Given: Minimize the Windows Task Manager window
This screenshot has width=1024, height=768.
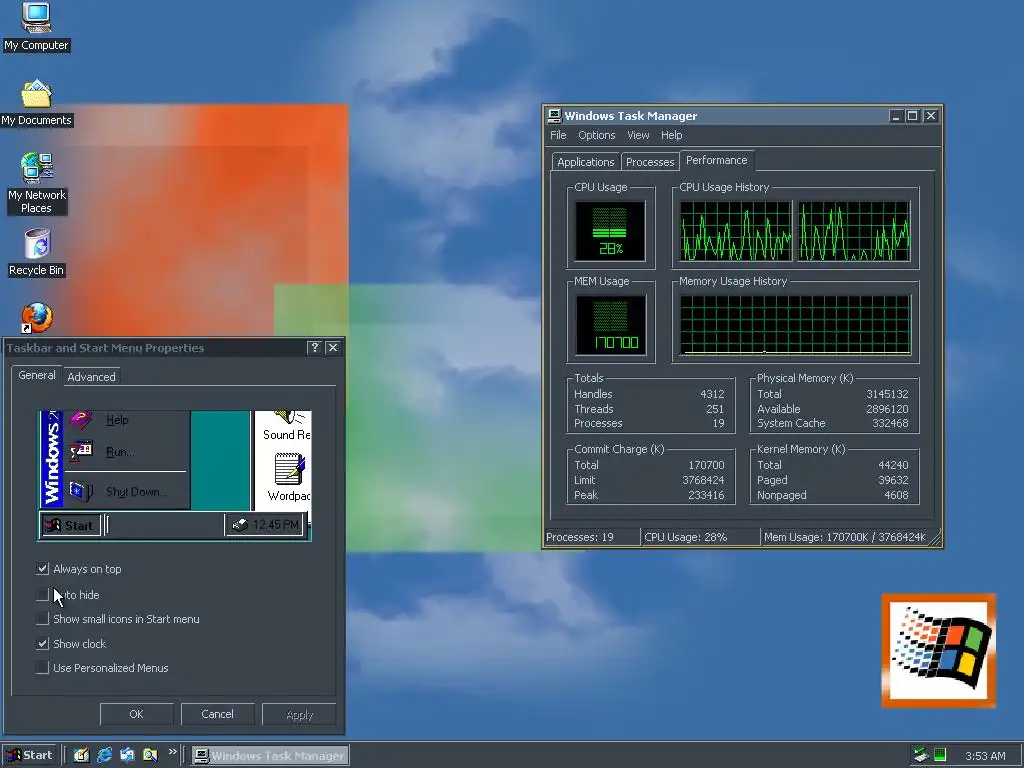Looking at the screenshot, I should pos(896,116).
